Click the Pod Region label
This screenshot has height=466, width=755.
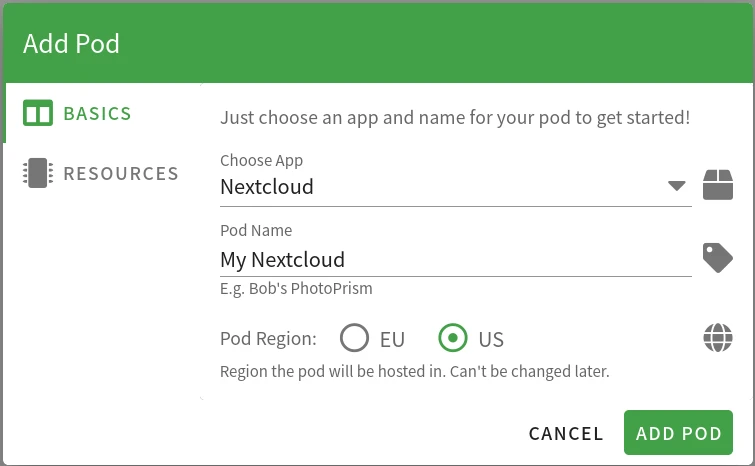tap(268, 339)
